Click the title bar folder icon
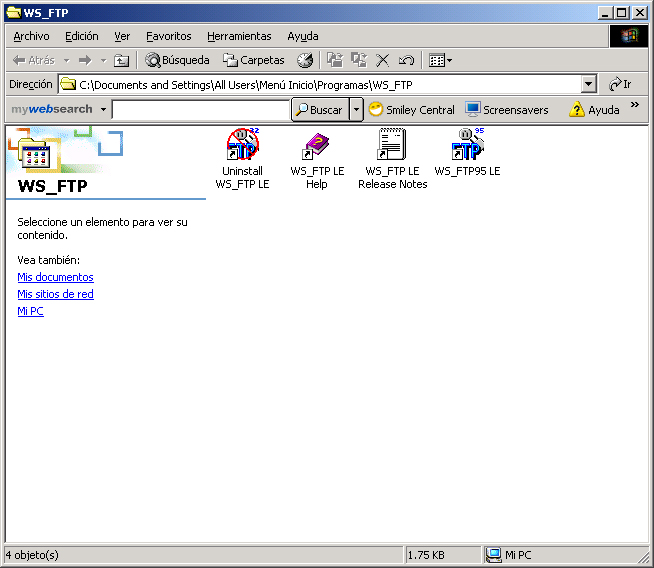Screen dimensions: 654x568 pyautogui.click(x=14, y=13)
